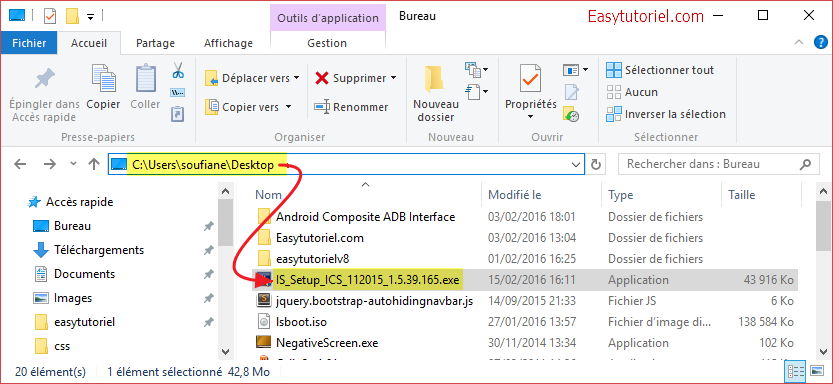Open the Historique clock icon
833x384 pixels.
572,114
